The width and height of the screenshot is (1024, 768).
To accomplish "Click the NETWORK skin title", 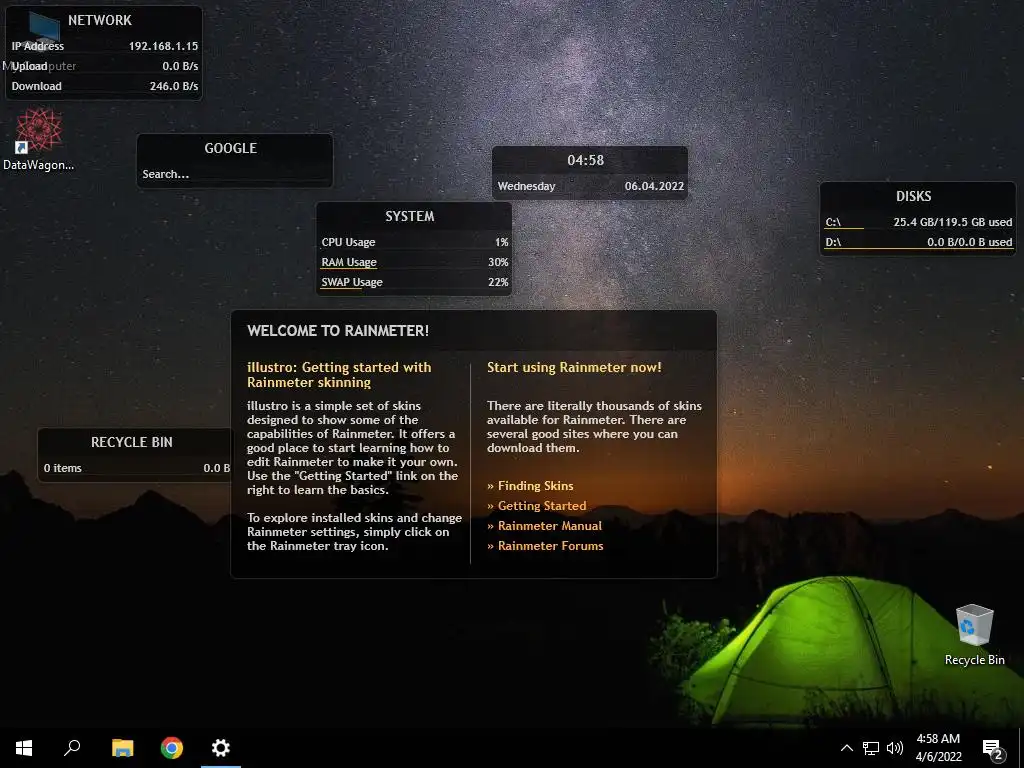I will tap(100, 20).
